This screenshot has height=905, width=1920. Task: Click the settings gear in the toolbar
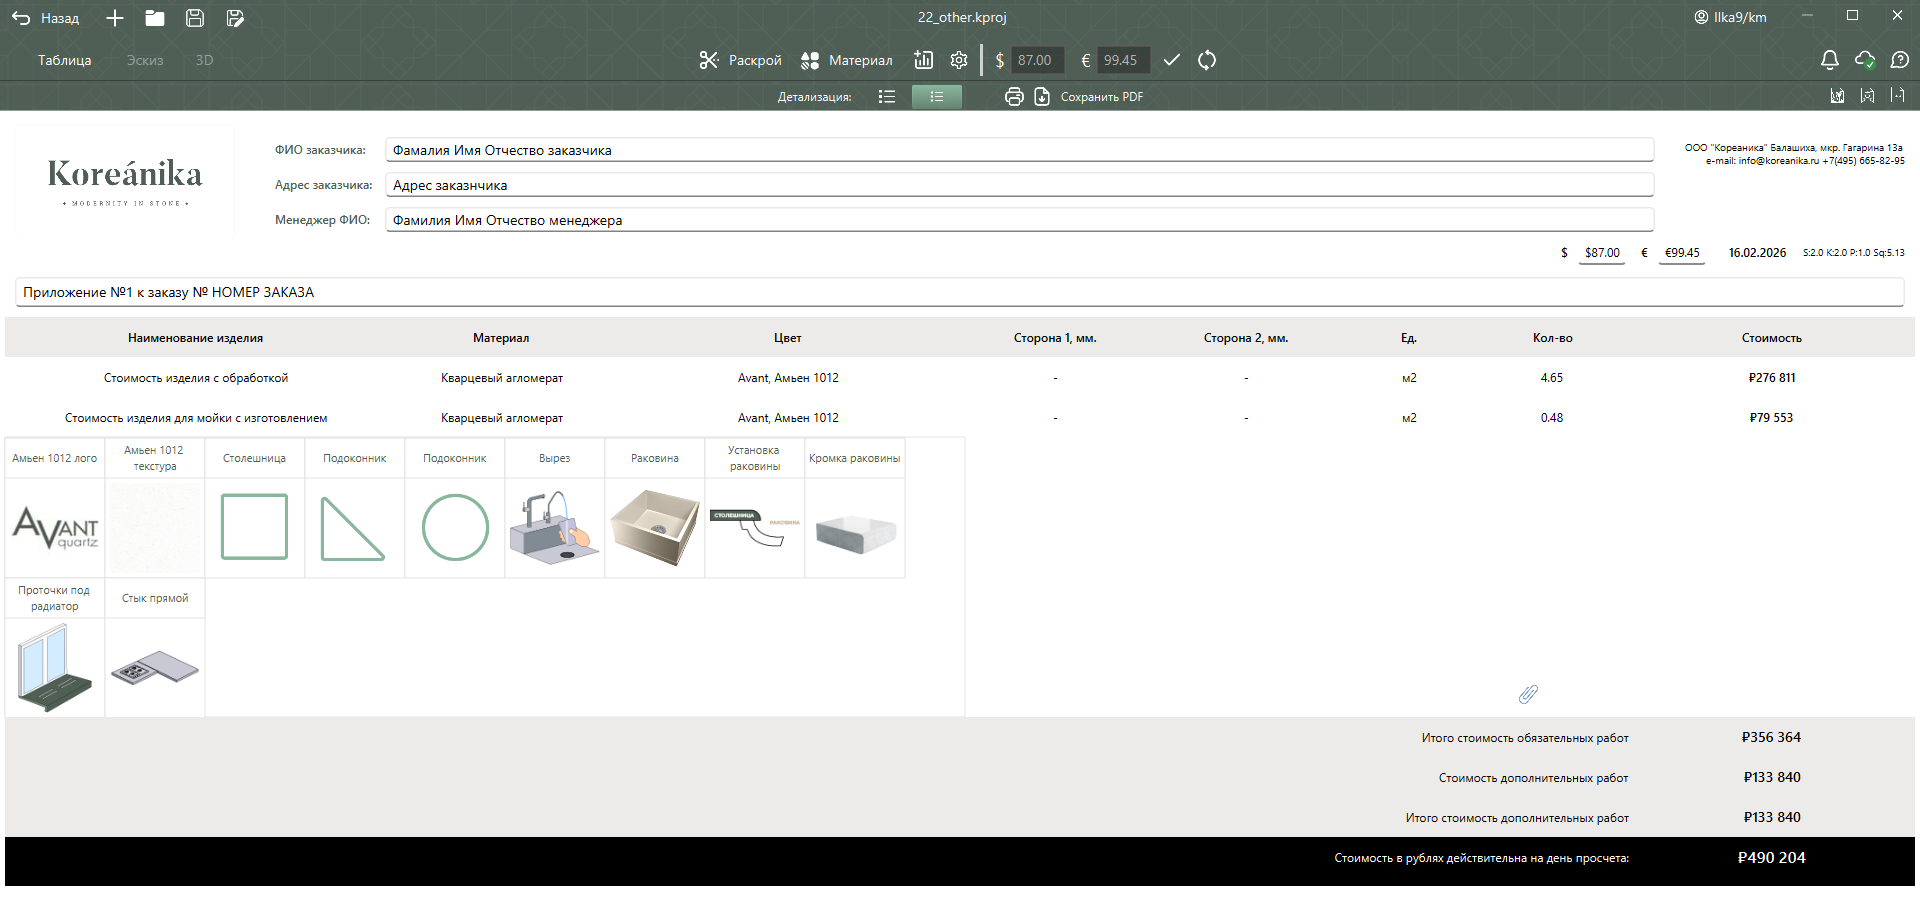point(959,60)
